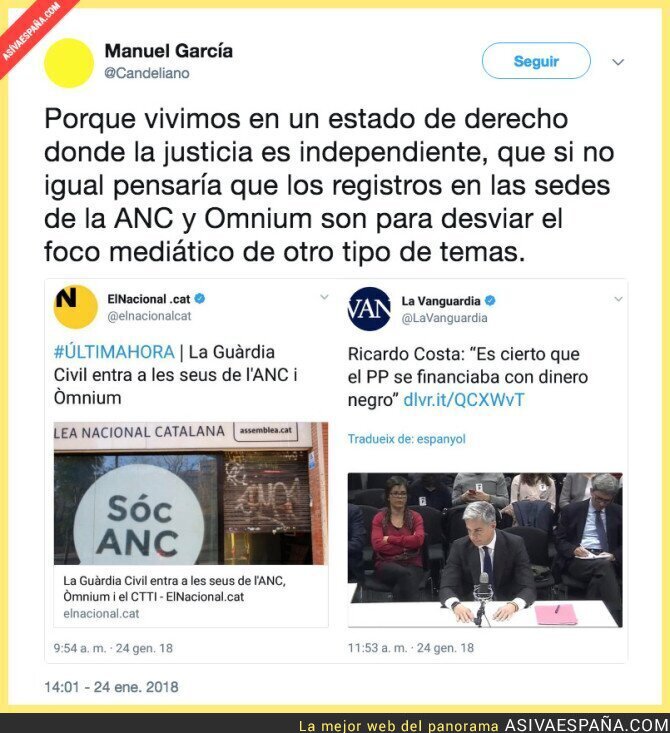Click the 14:01 - 24 ene. 2018 timestamp
The height and width of the screenshot is (733, 670).
pyautogui.click(x=111, y=687)
